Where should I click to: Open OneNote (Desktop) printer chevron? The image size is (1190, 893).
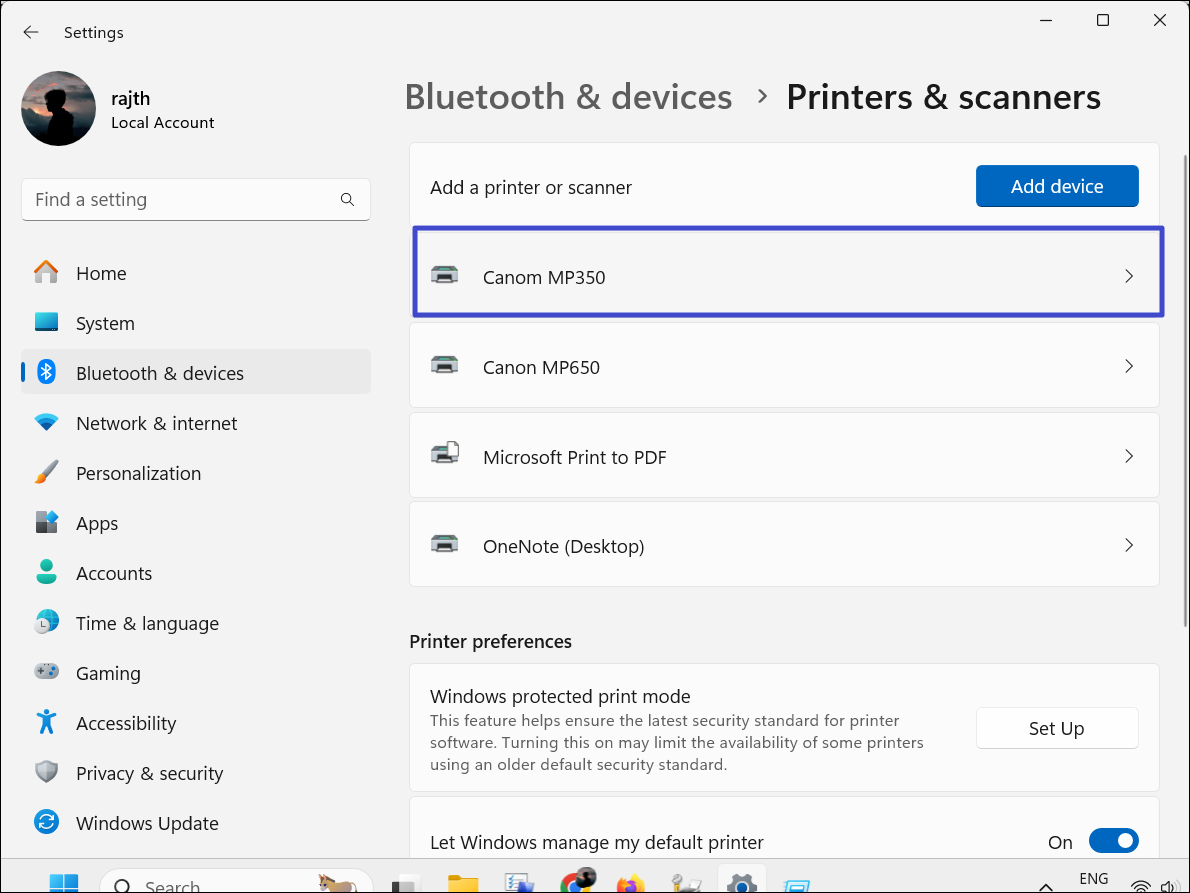[1128, 546]
